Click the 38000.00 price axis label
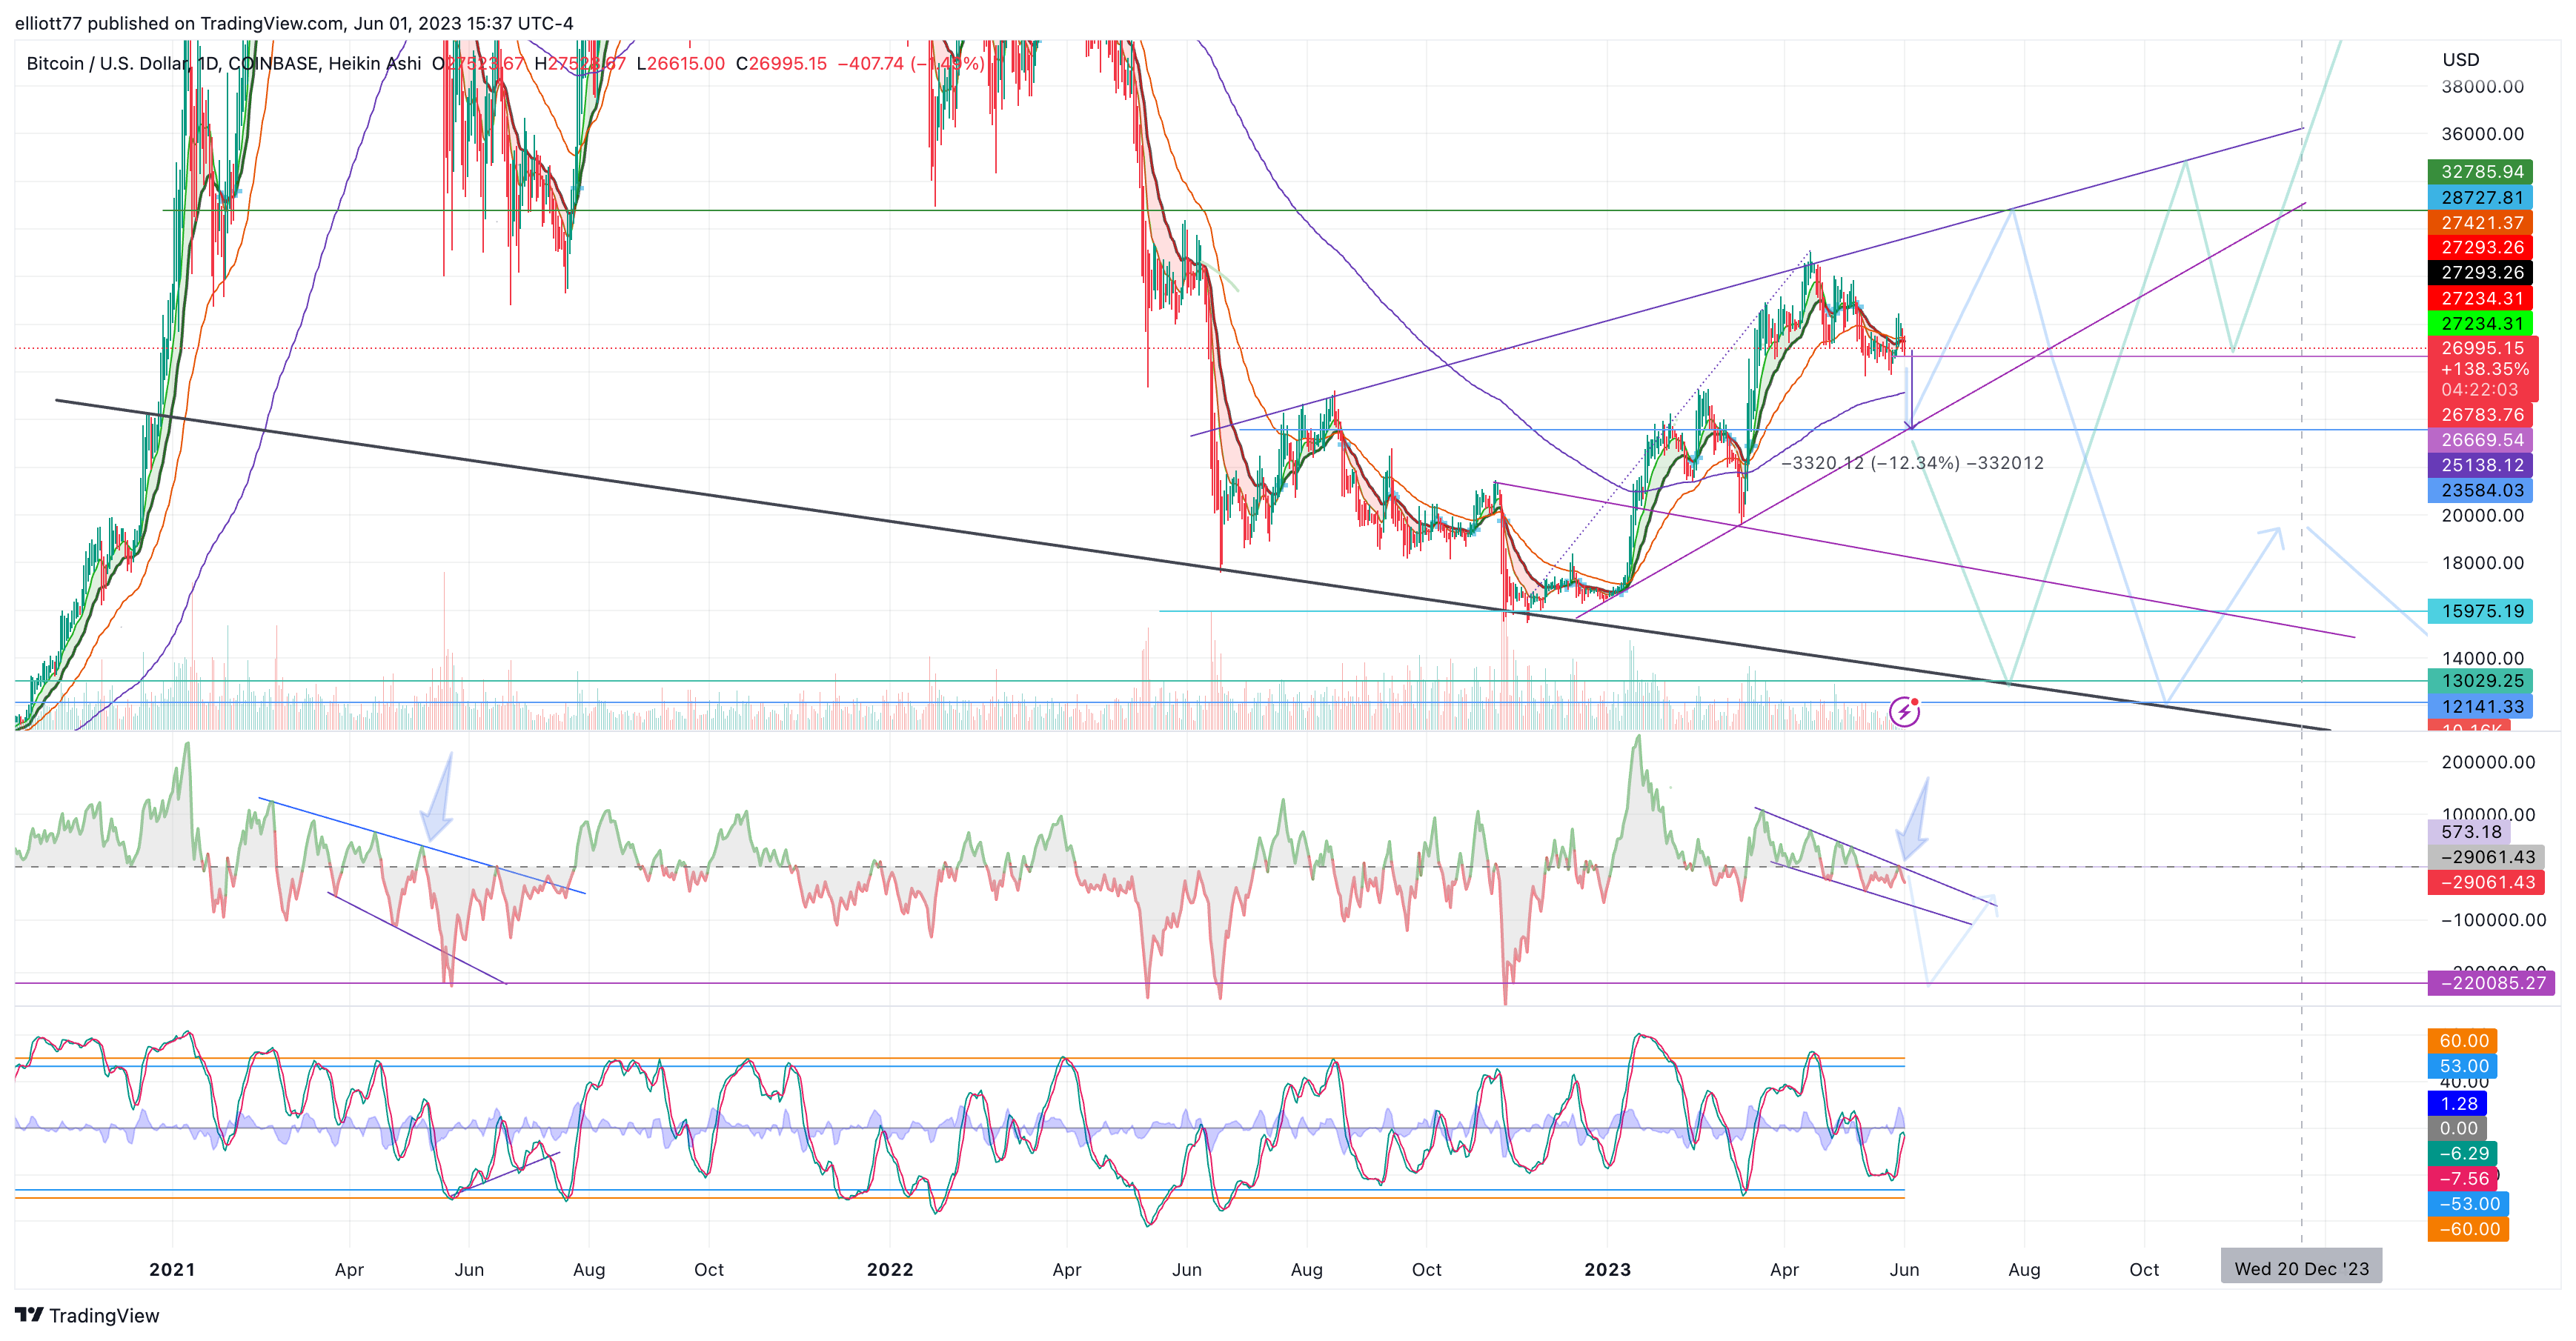Screen dimensions: 2576x1341 [x=2482, y=87]
